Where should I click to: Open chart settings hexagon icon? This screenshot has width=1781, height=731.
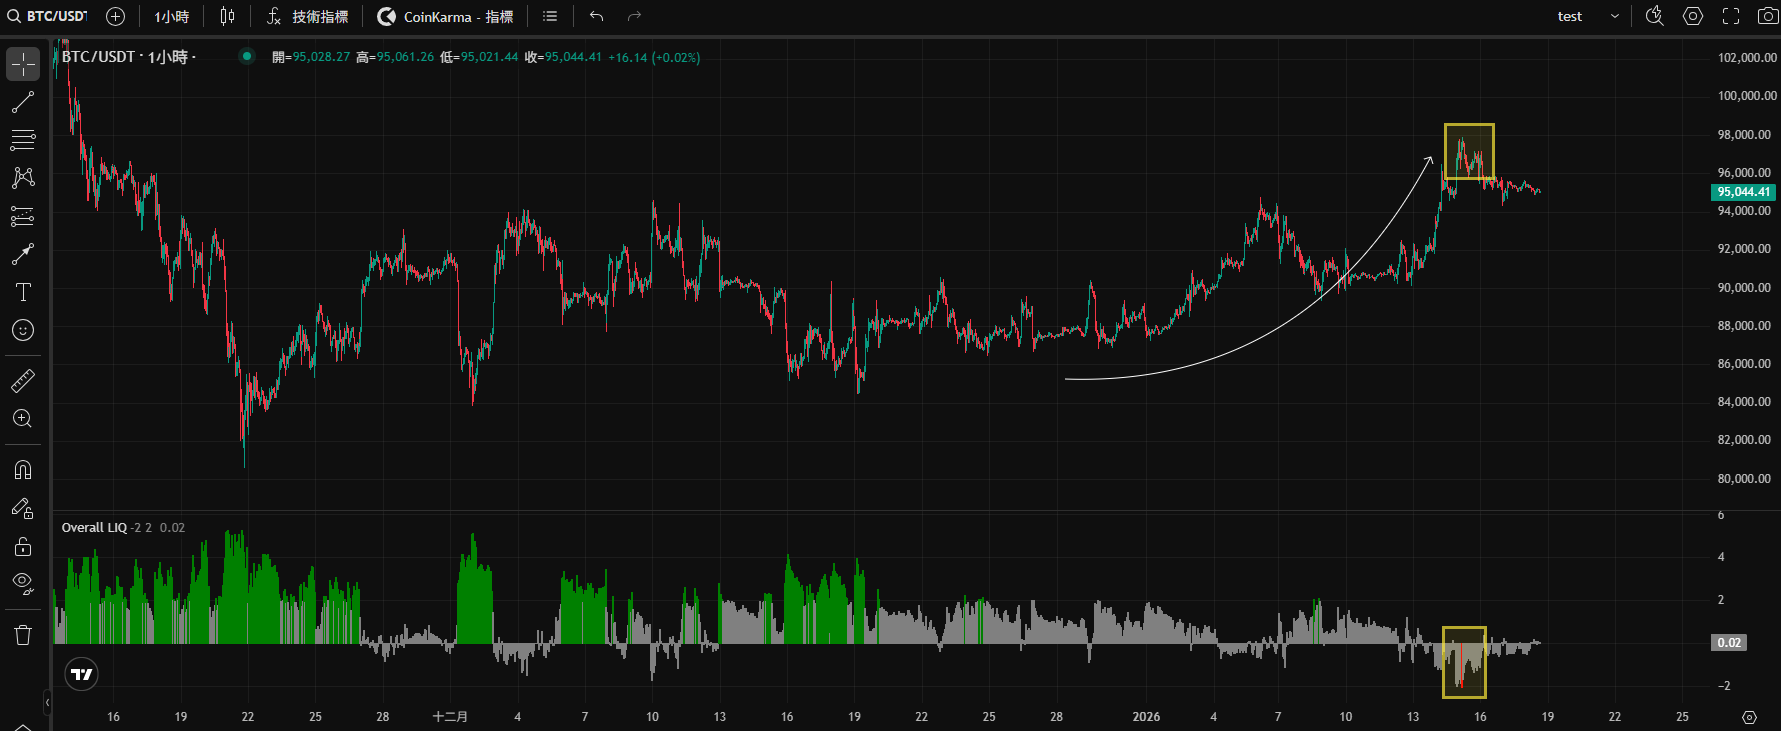coord(1693,16)
